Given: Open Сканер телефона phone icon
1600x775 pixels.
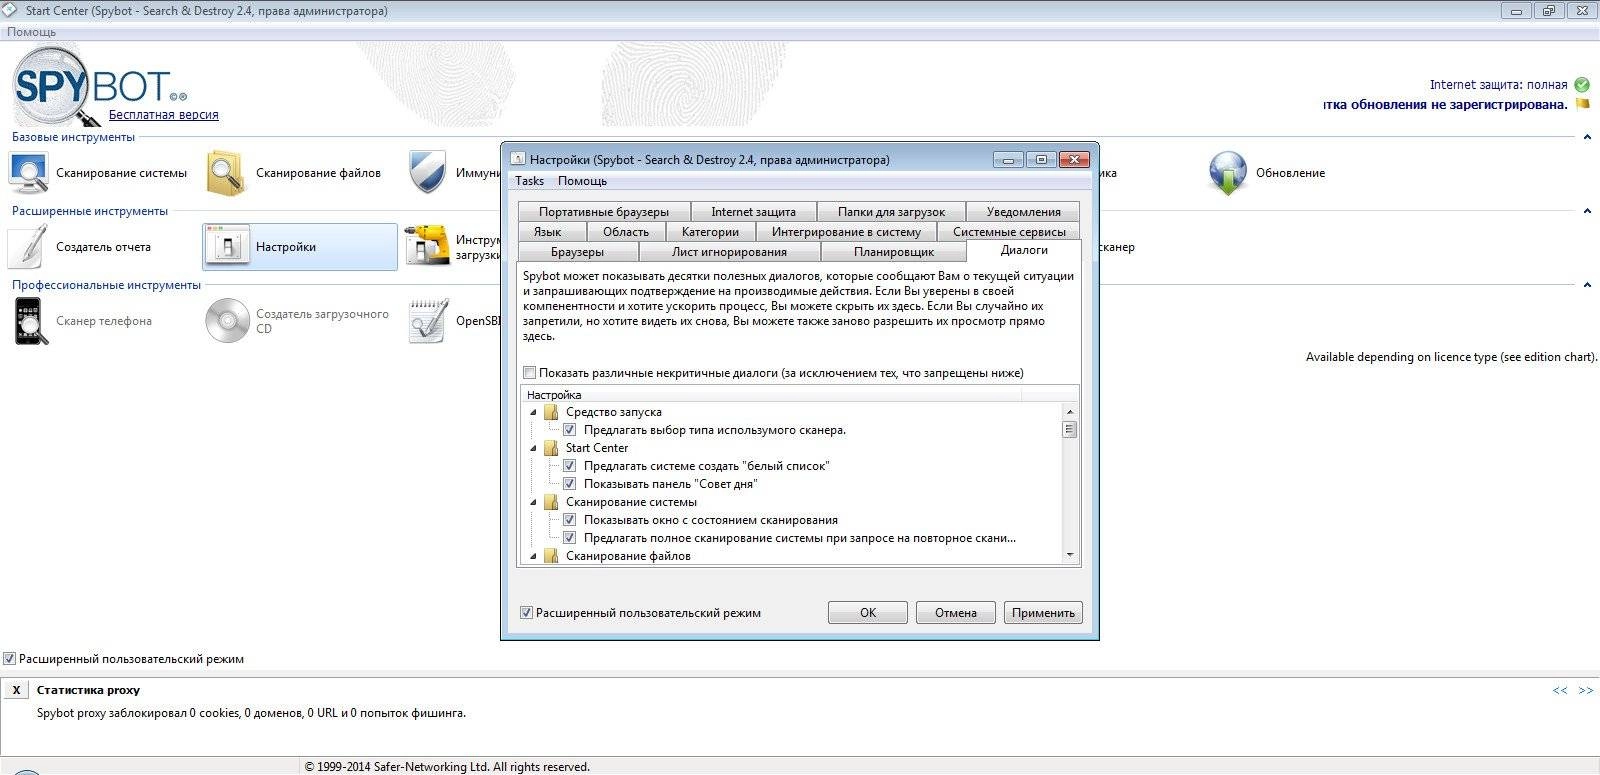Looking at the screenshot, I should [x=31, y=321].
